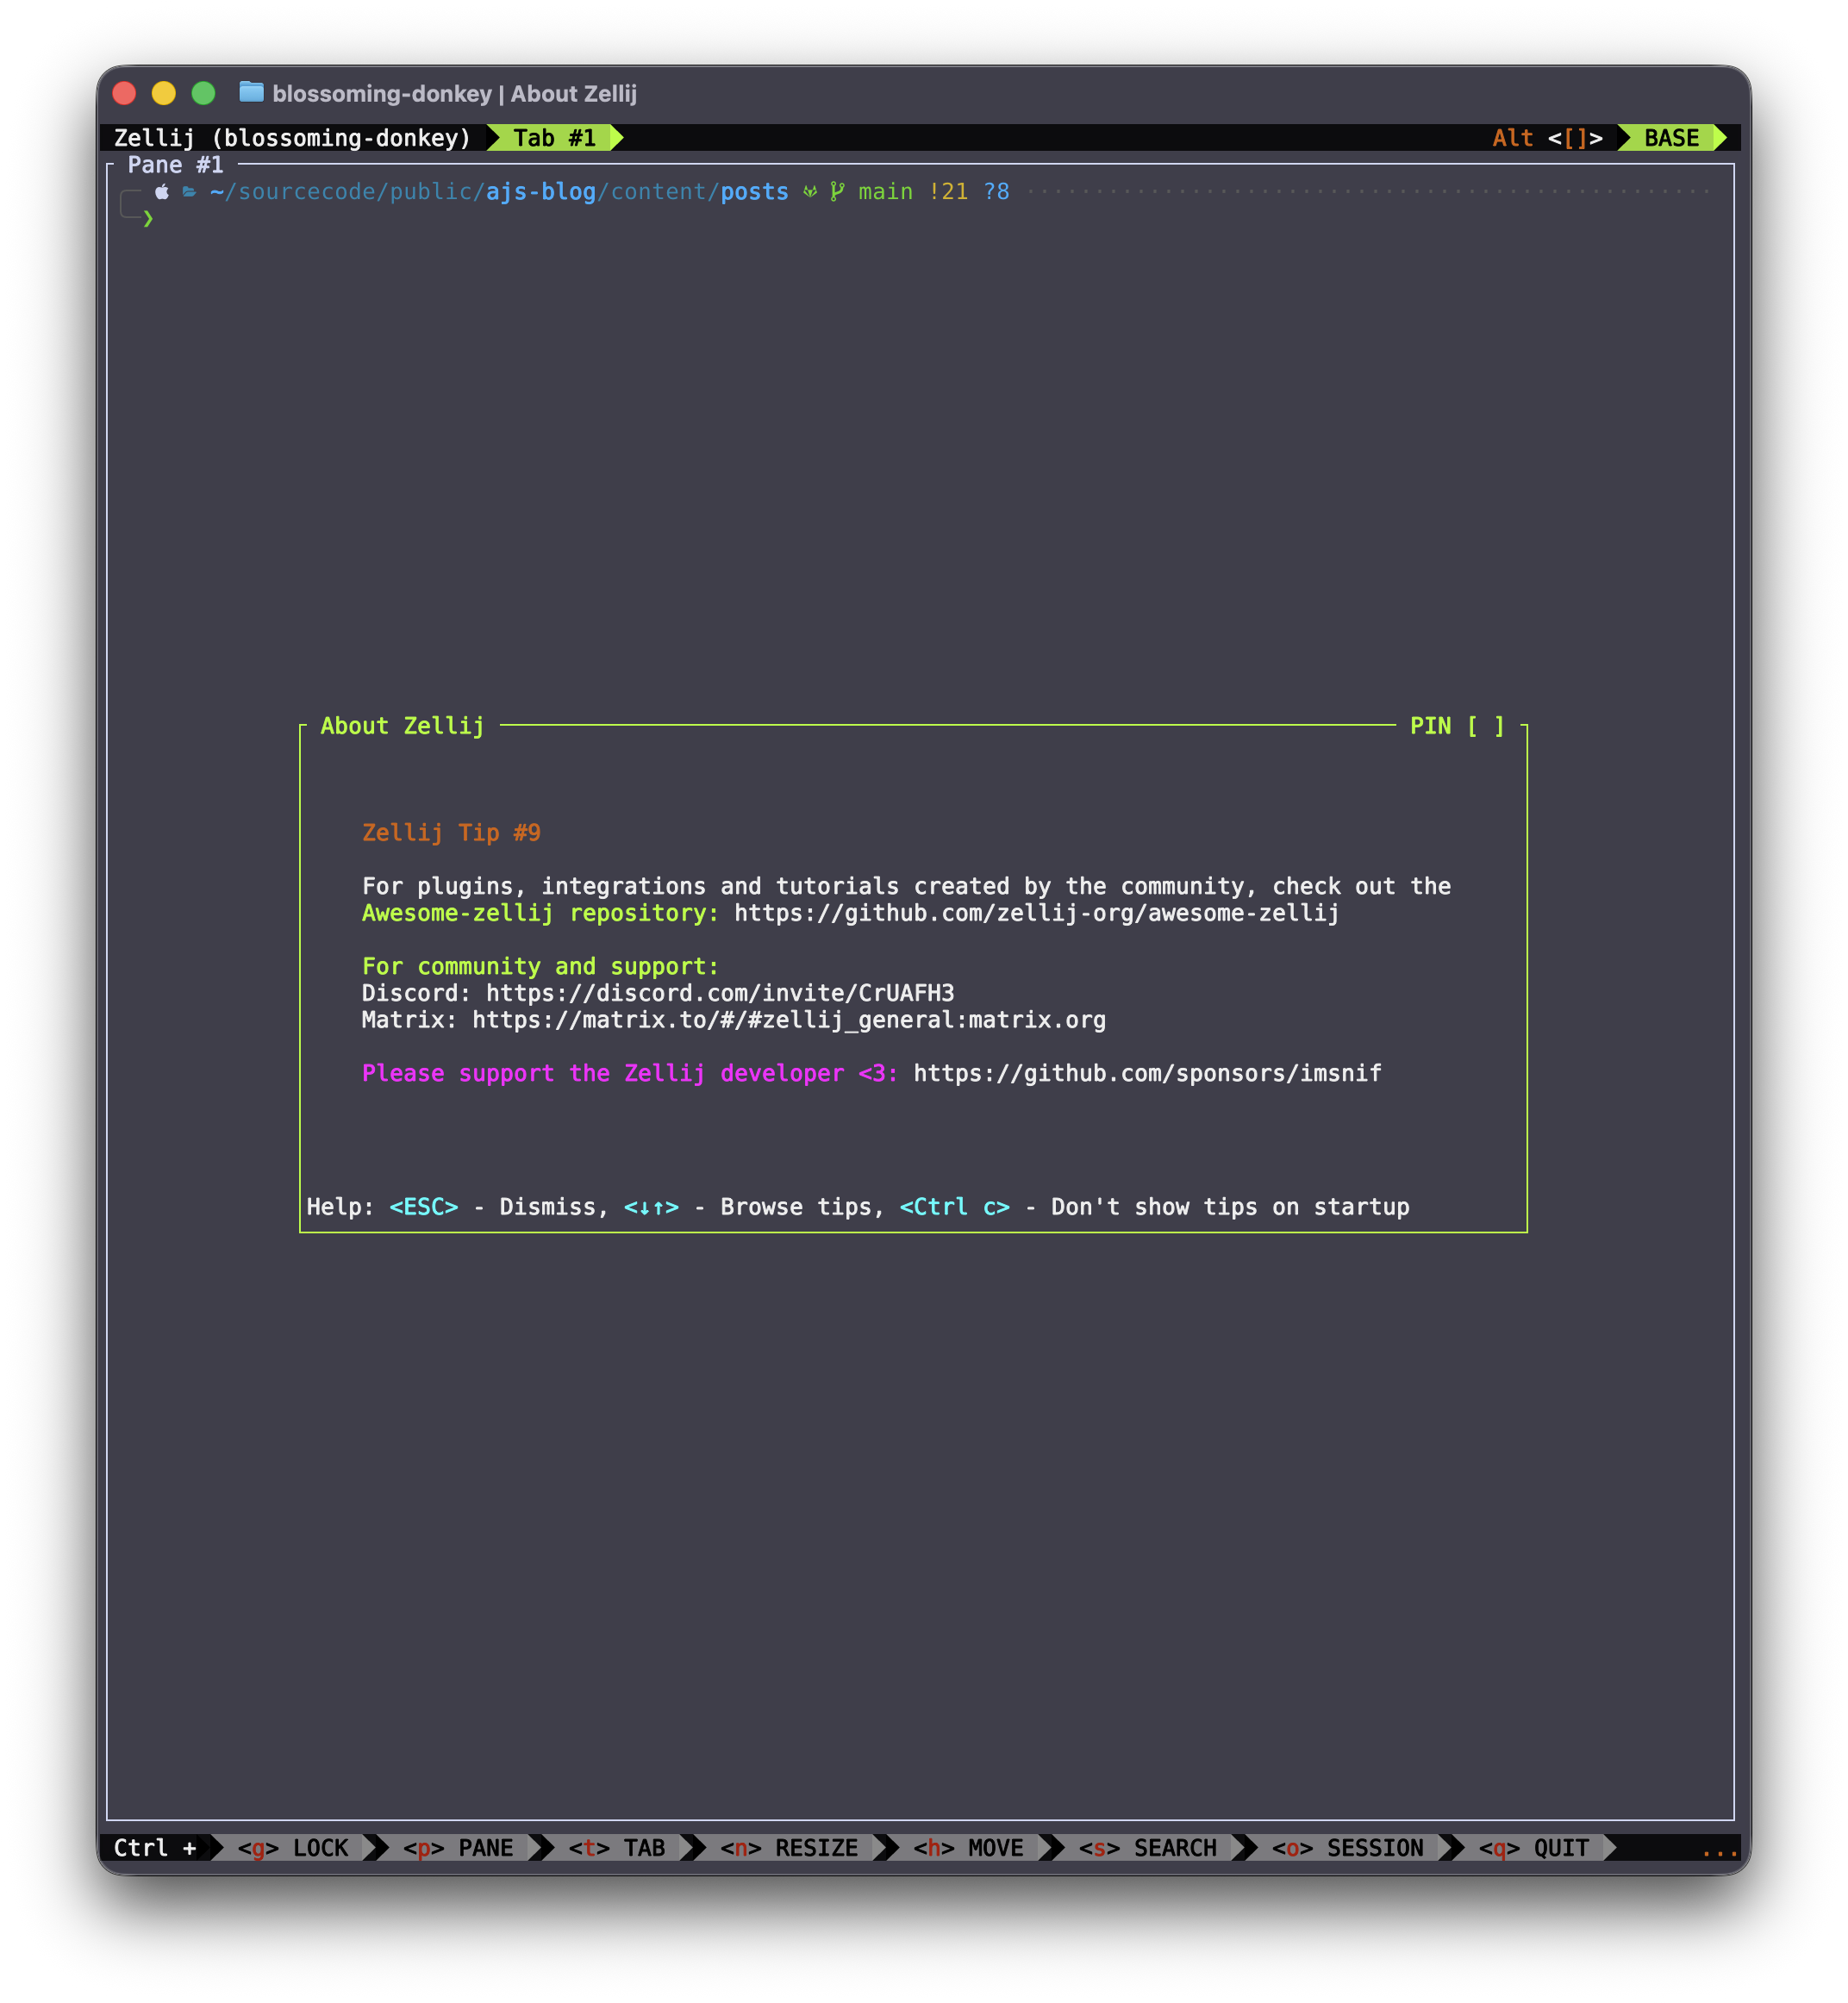Click the green fullscreen window button
The height and width of the screenshot is (2003, 1848).
click(204, 93)
